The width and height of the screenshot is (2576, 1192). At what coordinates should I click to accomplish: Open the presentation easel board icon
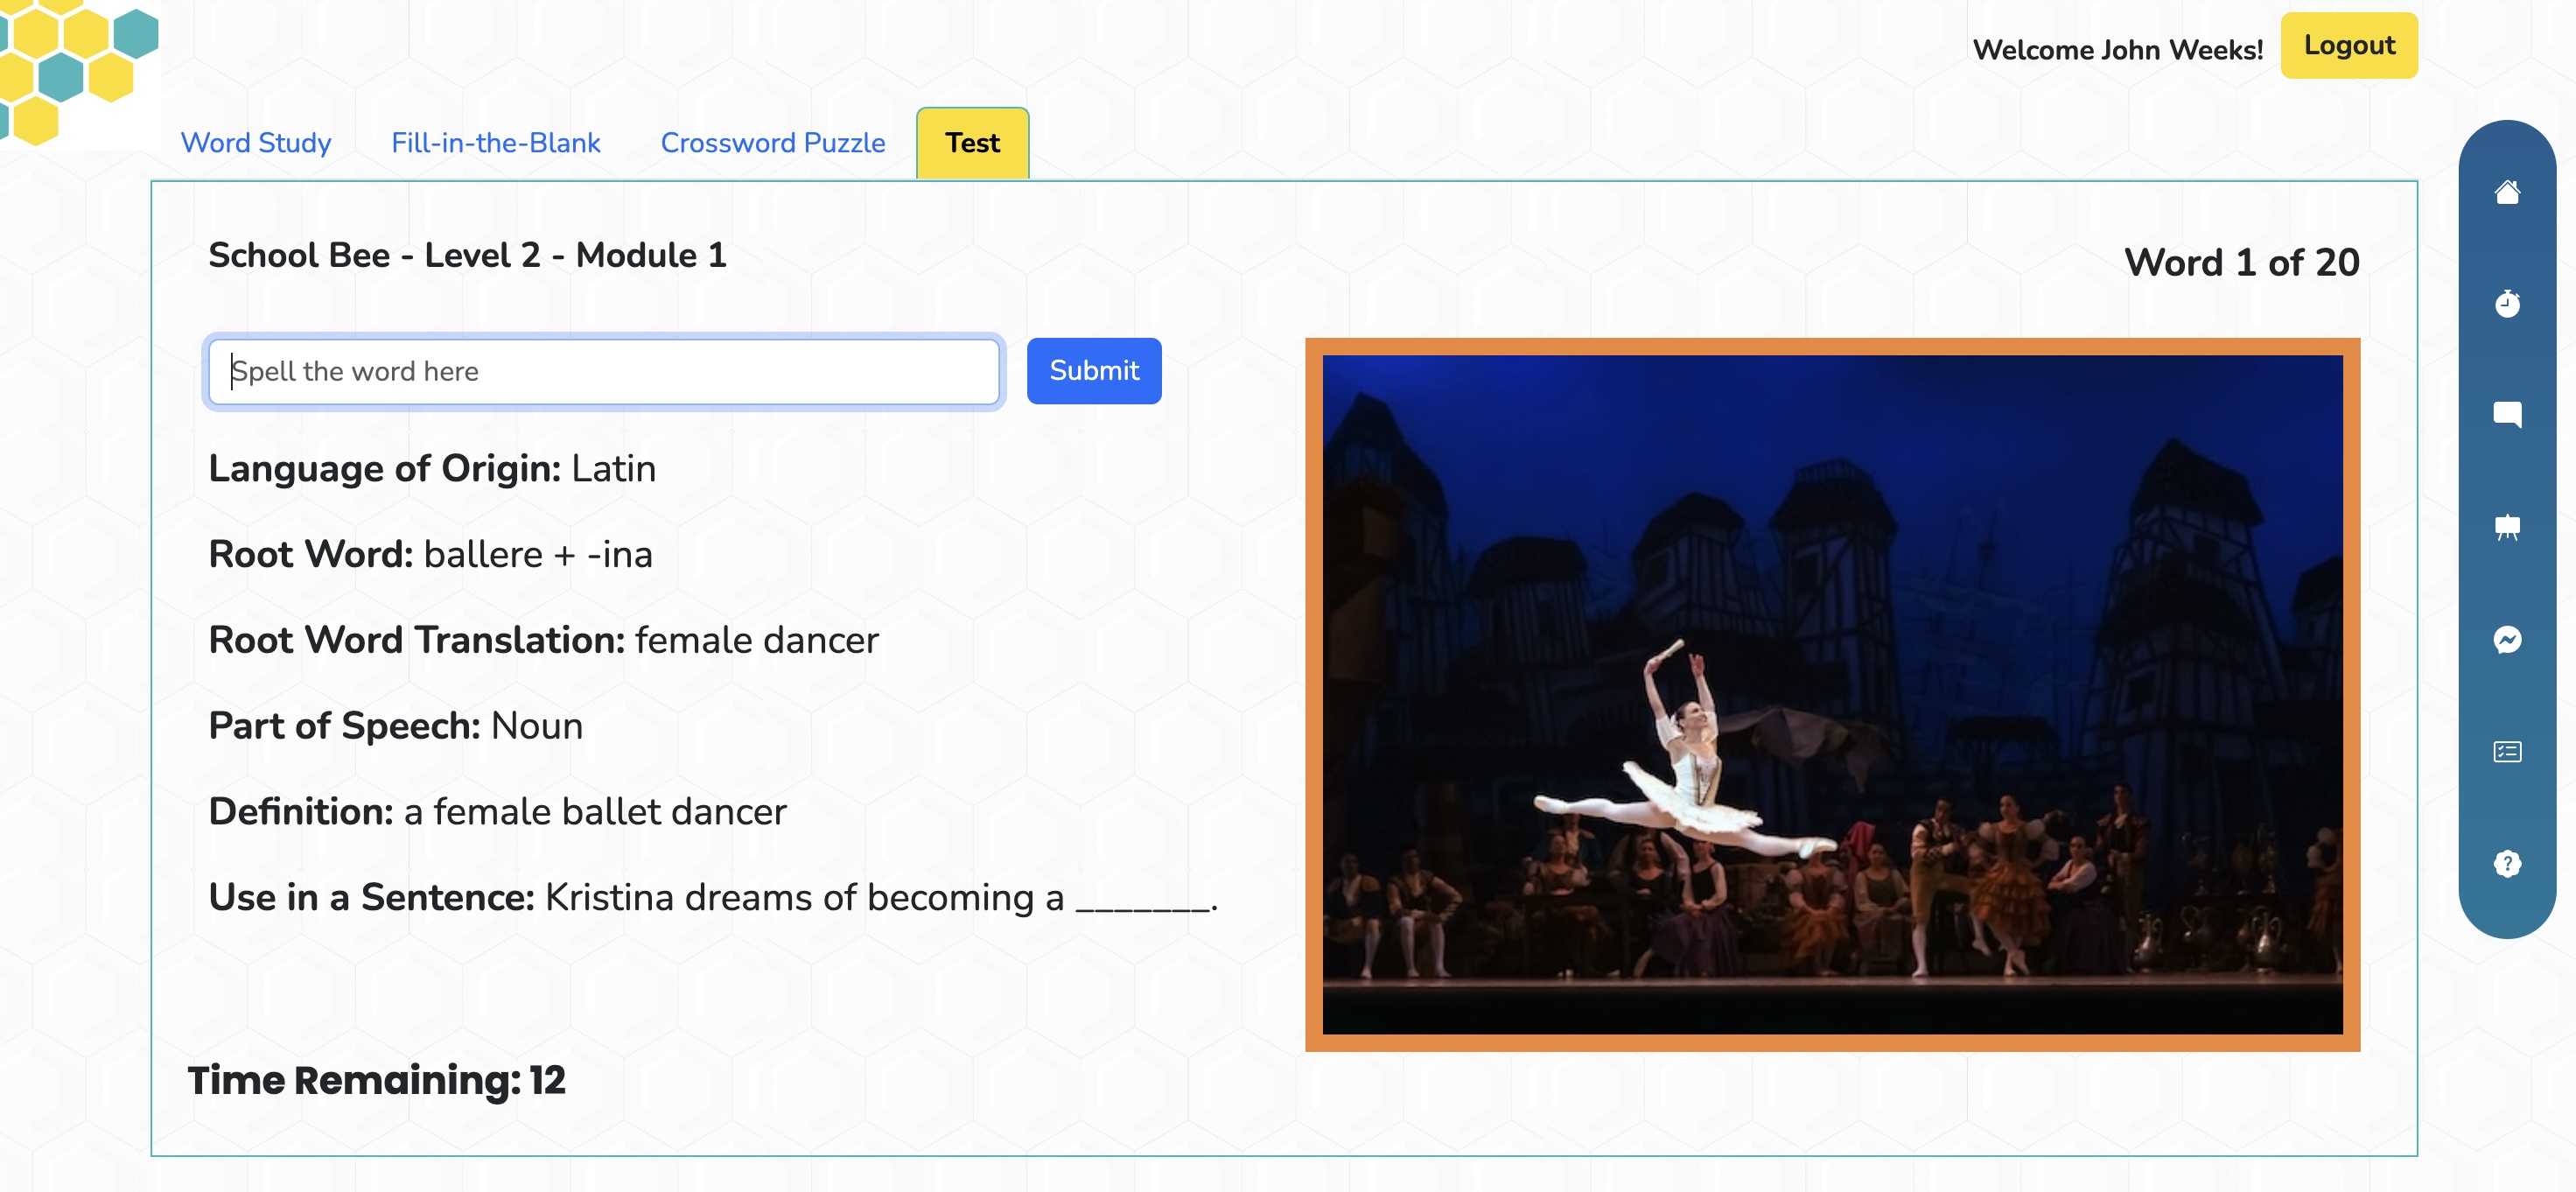click(x=2506, y=527)
